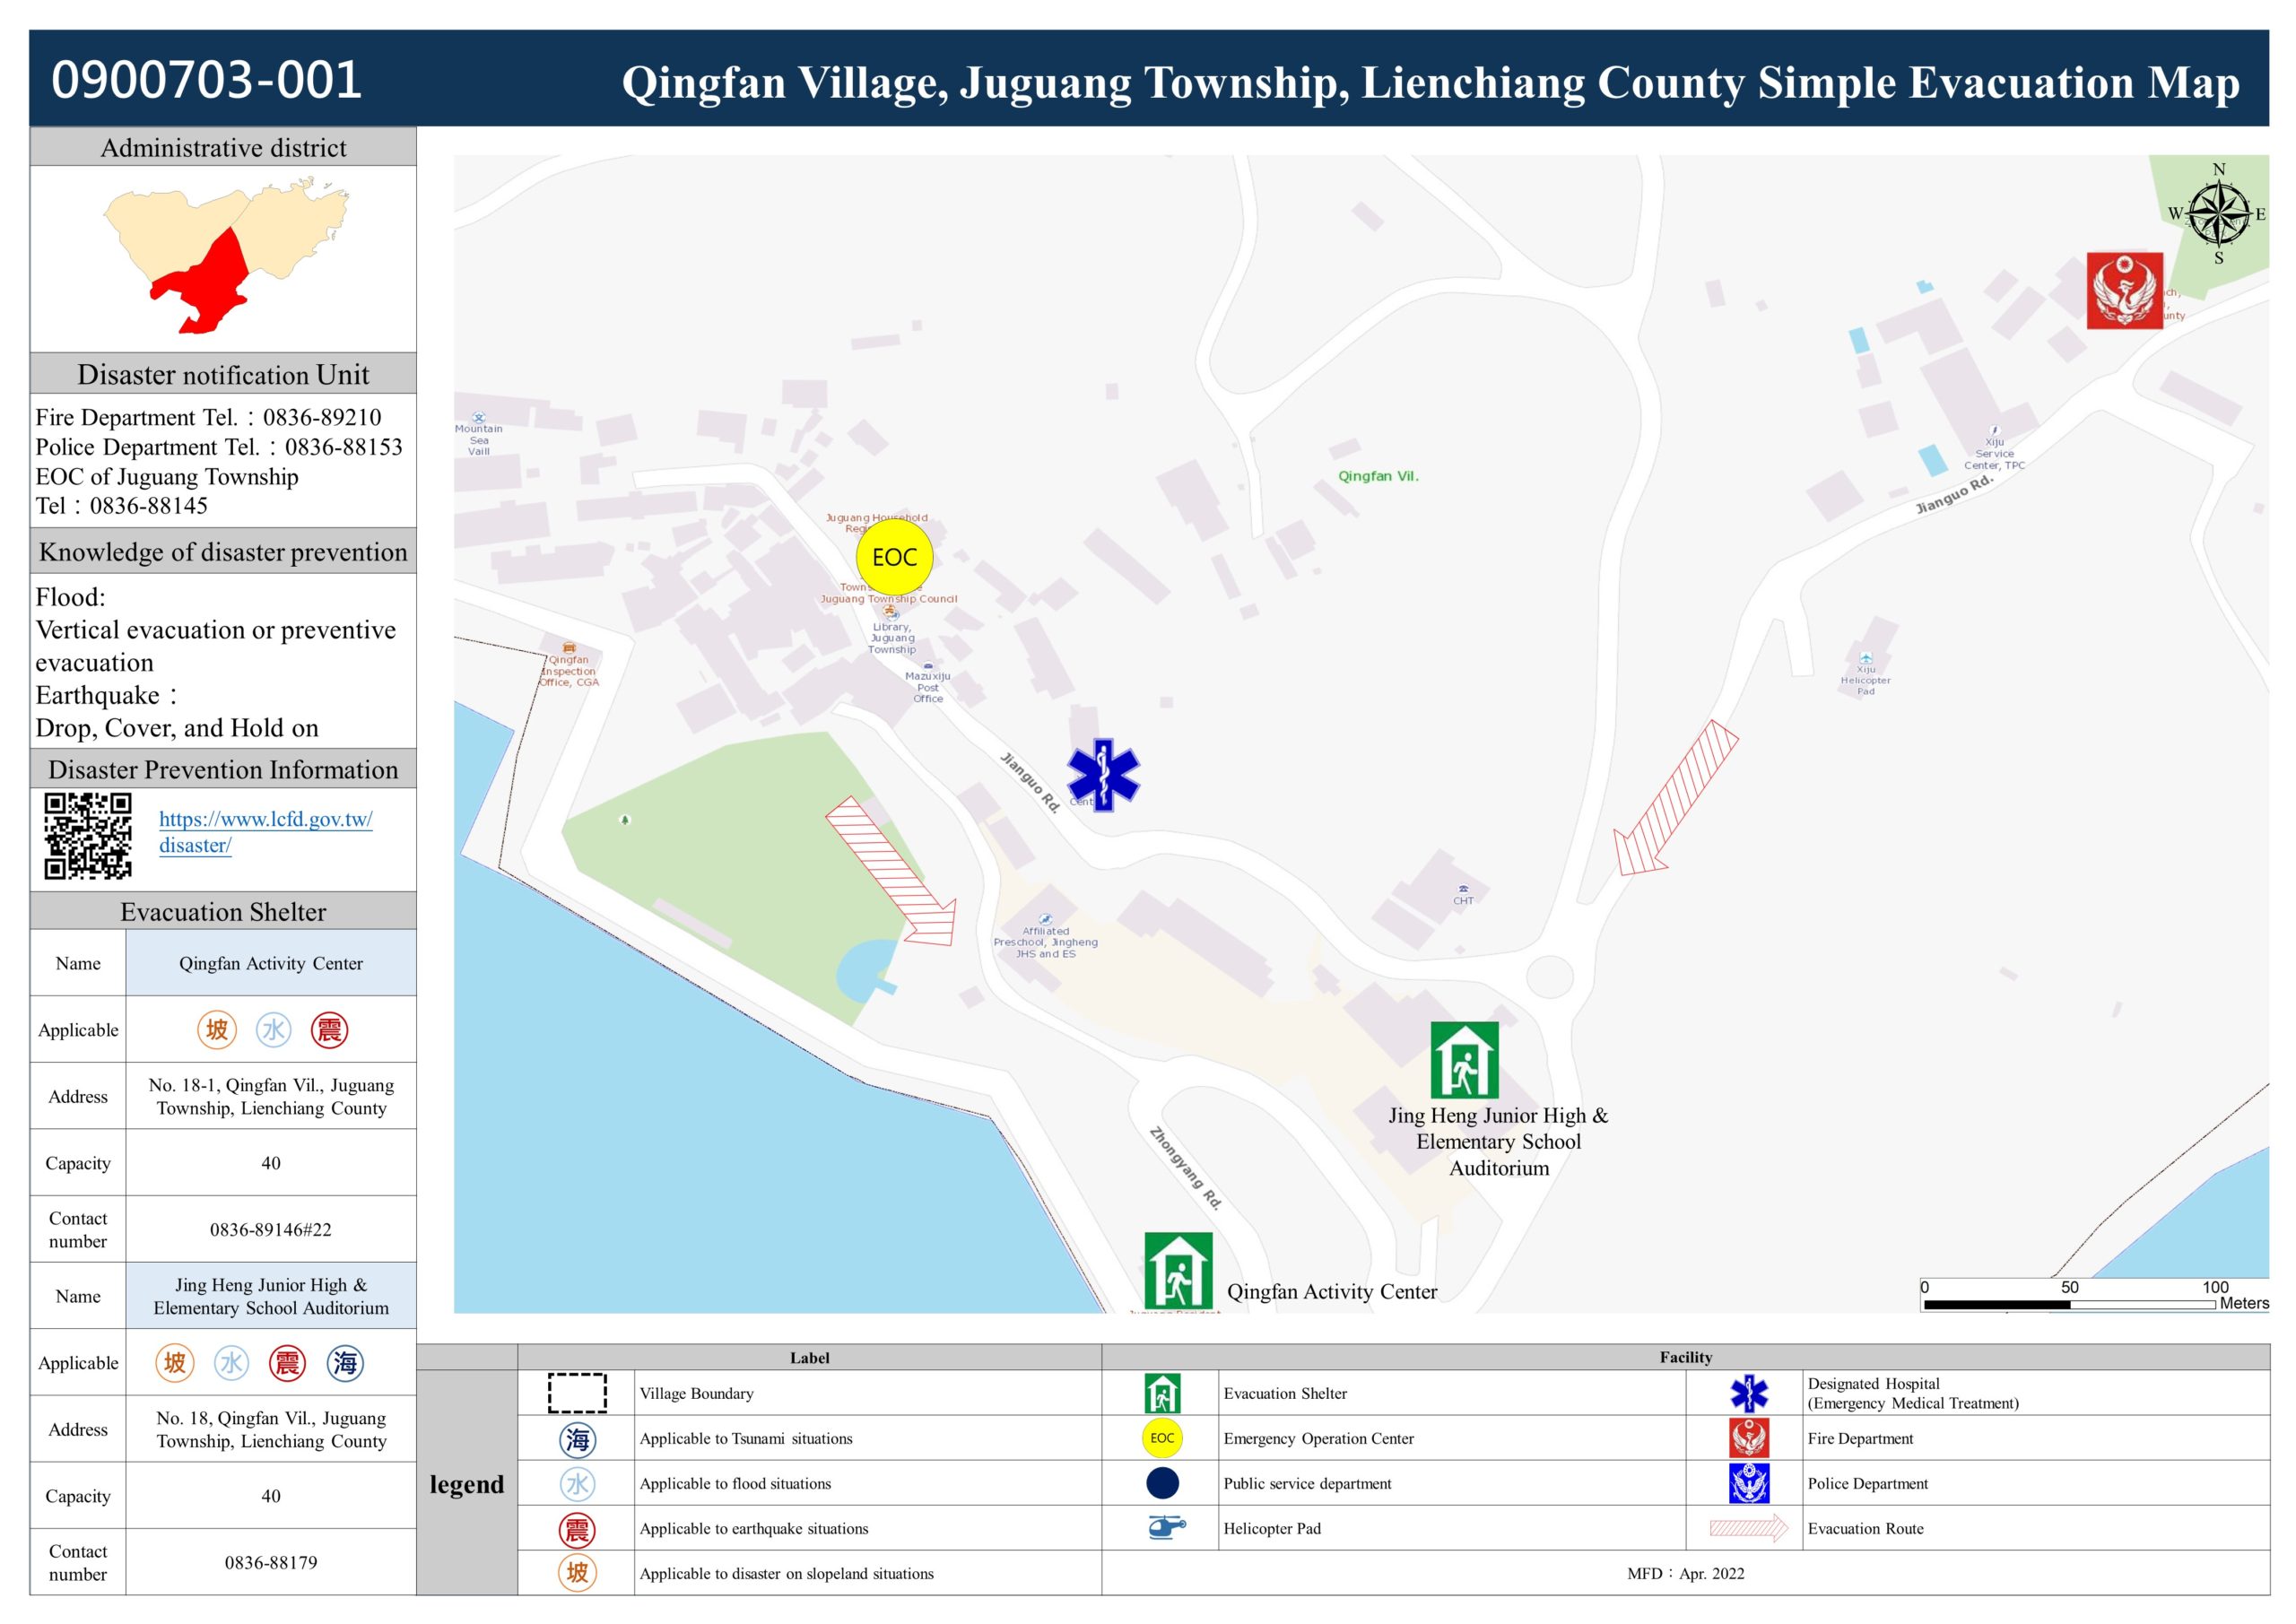Click the blue hospital star-of-life marker
This screenshot has height=1624, width=2296.
point(1102,774)
